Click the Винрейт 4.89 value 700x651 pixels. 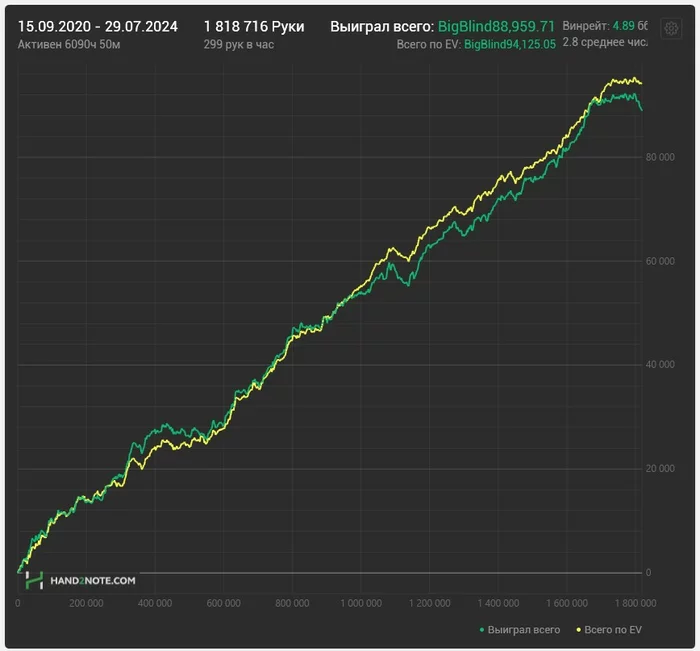pyautogui.click(x=623, y=25)
